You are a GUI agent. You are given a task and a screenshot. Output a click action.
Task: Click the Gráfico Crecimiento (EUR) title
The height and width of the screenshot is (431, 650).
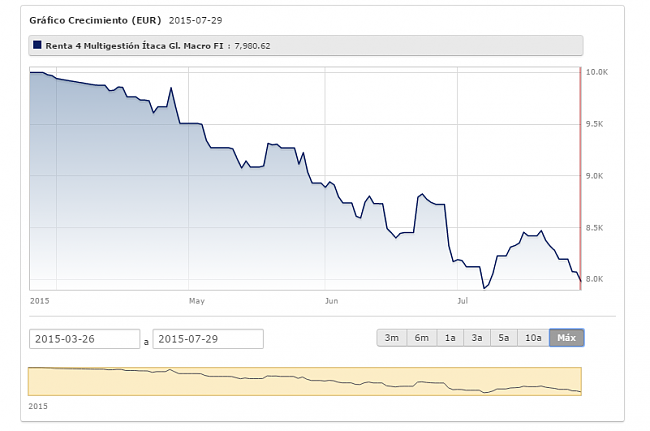click(x=94, y=20)
